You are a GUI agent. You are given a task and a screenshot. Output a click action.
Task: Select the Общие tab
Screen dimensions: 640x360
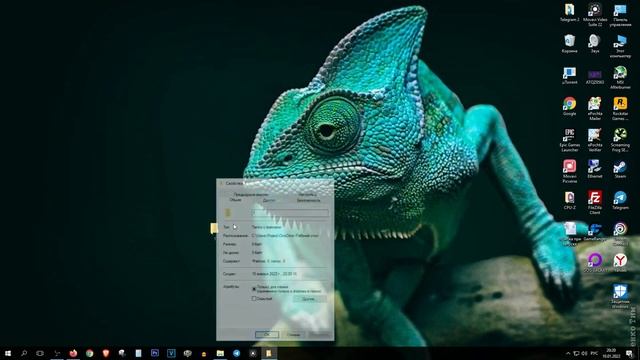tap(236, 200)
